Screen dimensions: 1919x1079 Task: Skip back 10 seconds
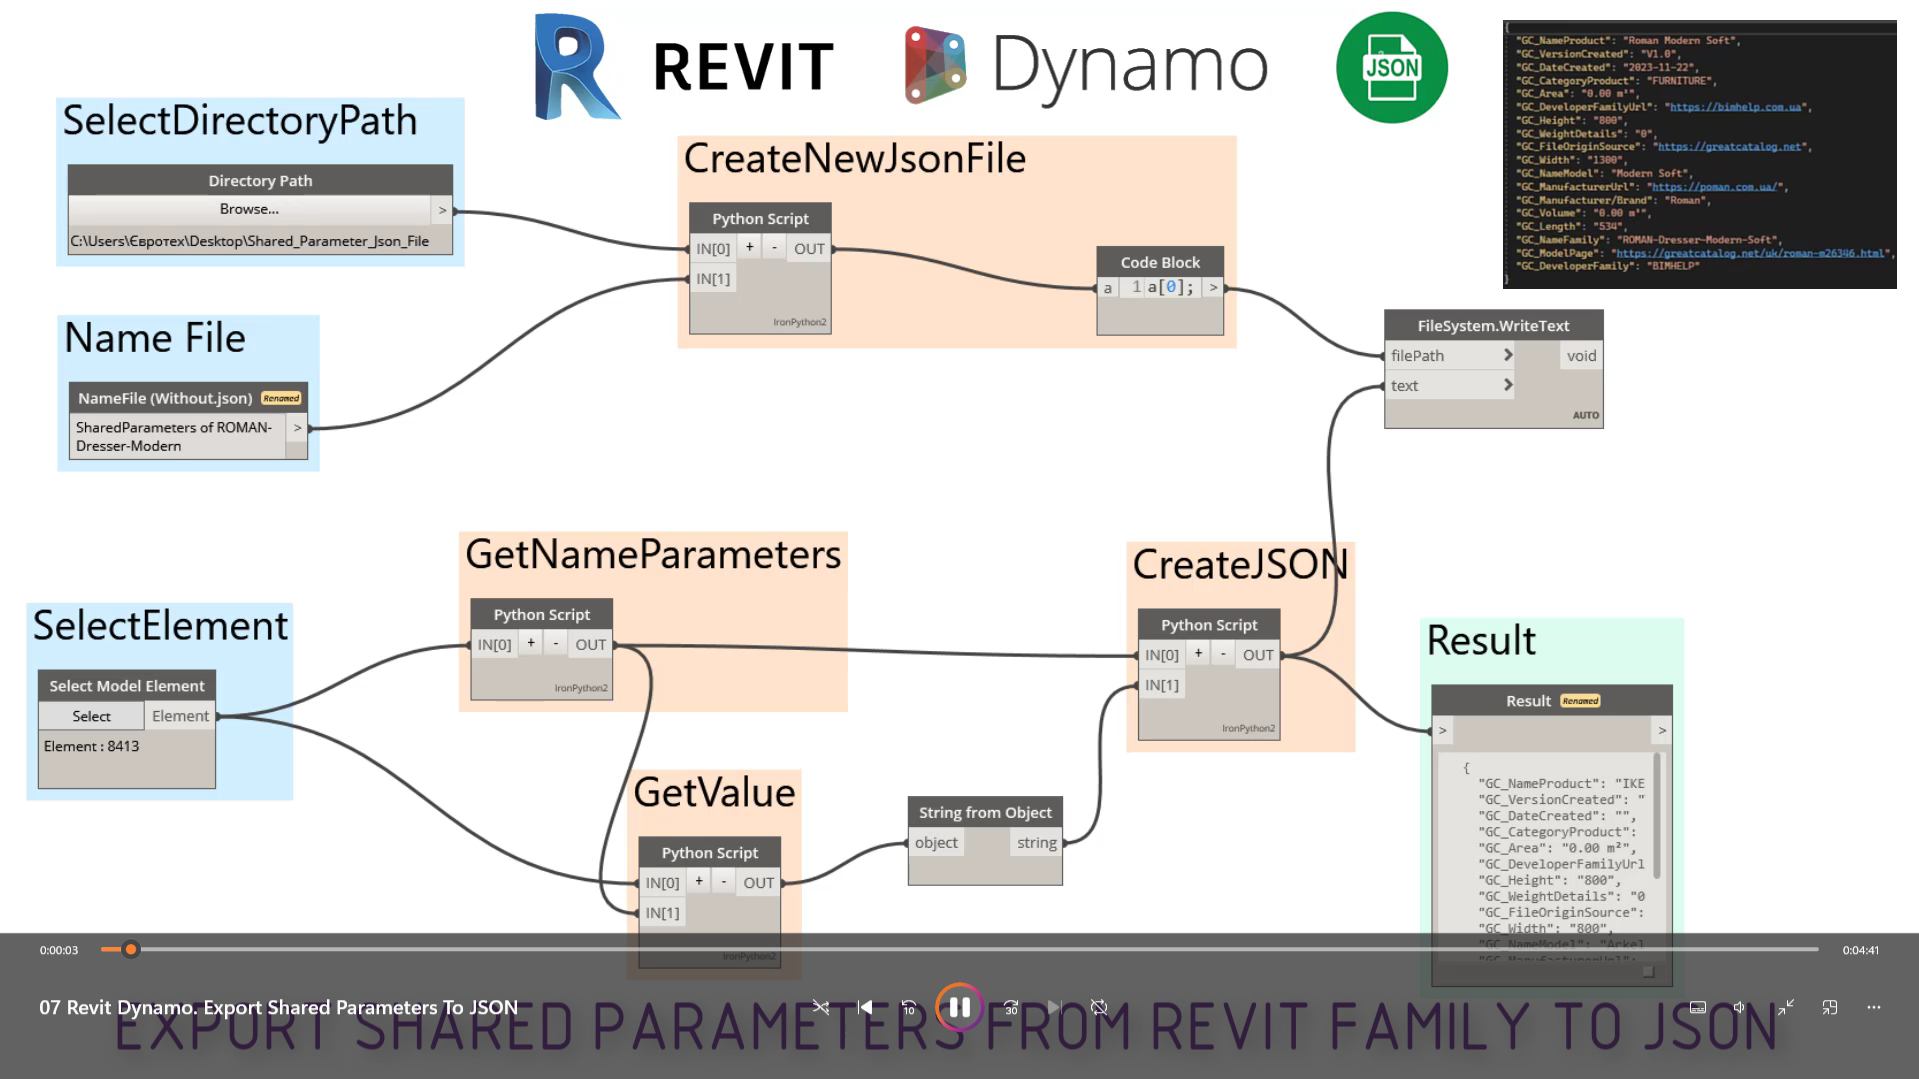[x=908, y=1007]
